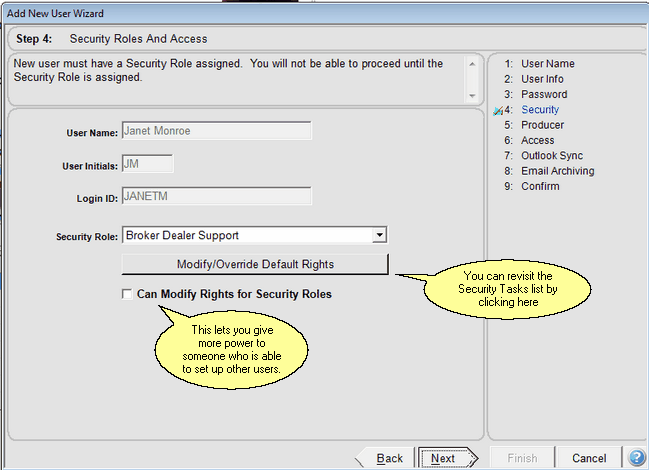Go Back to the previous step
This screenshot has width=649, height=470.
[x=384, y=458]
